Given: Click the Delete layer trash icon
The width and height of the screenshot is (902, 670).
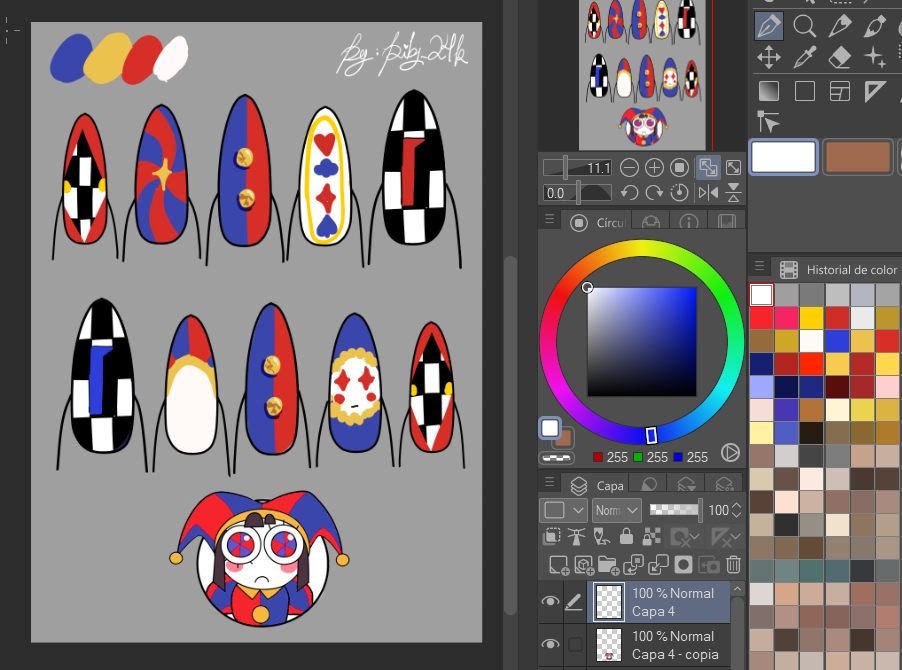Looking at the screenshot, I should 733,564.
